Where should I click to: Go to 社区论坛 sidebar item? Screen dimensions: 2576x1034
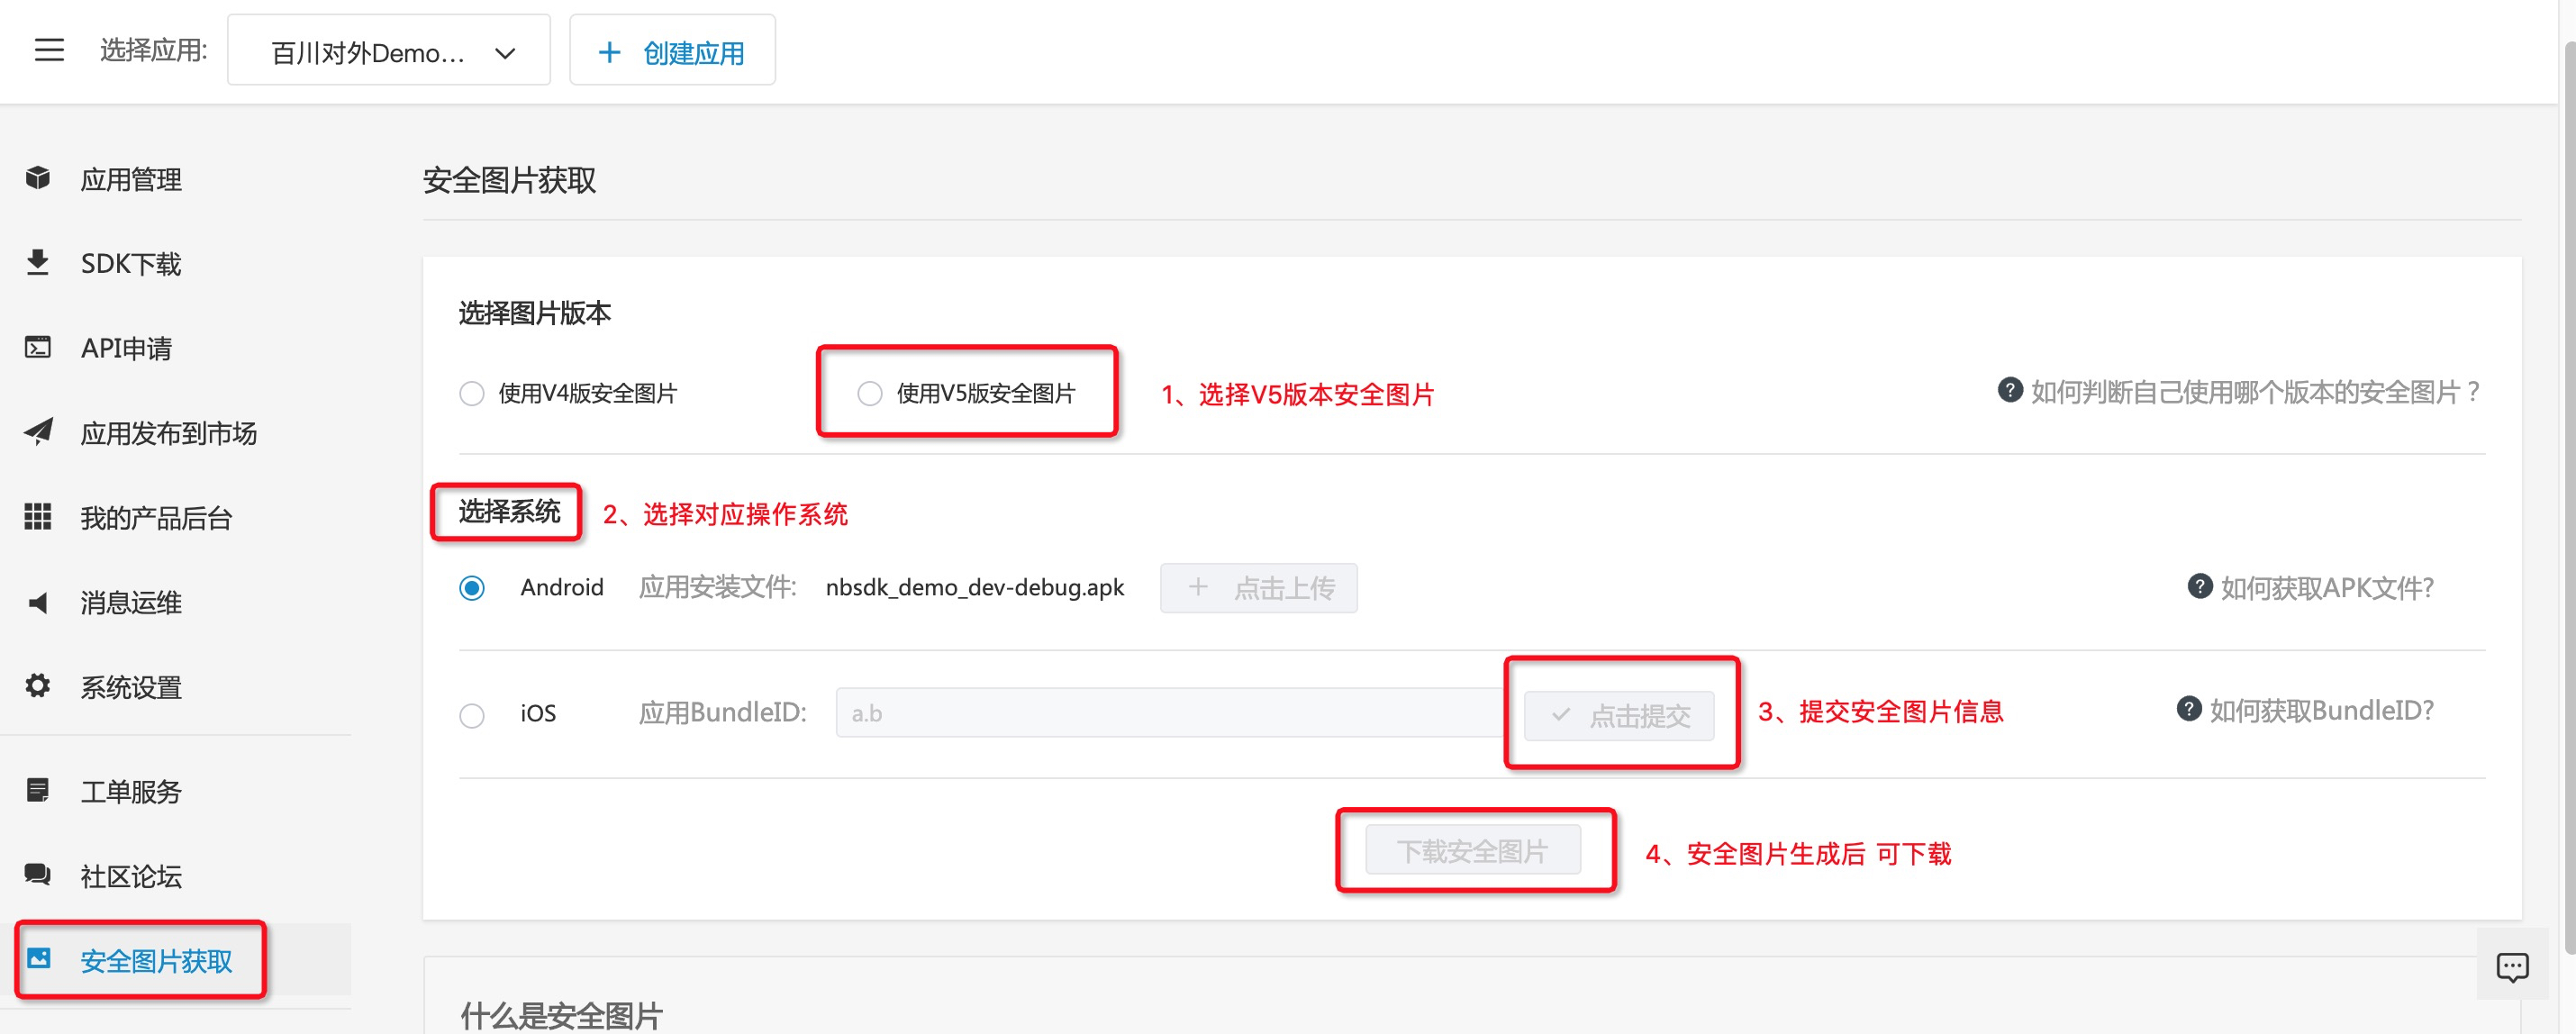point(130,876)
